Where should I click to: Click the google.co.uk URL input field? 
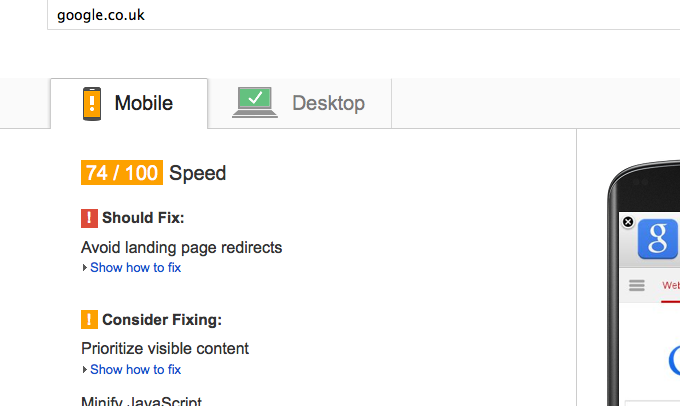coord(363,15)
